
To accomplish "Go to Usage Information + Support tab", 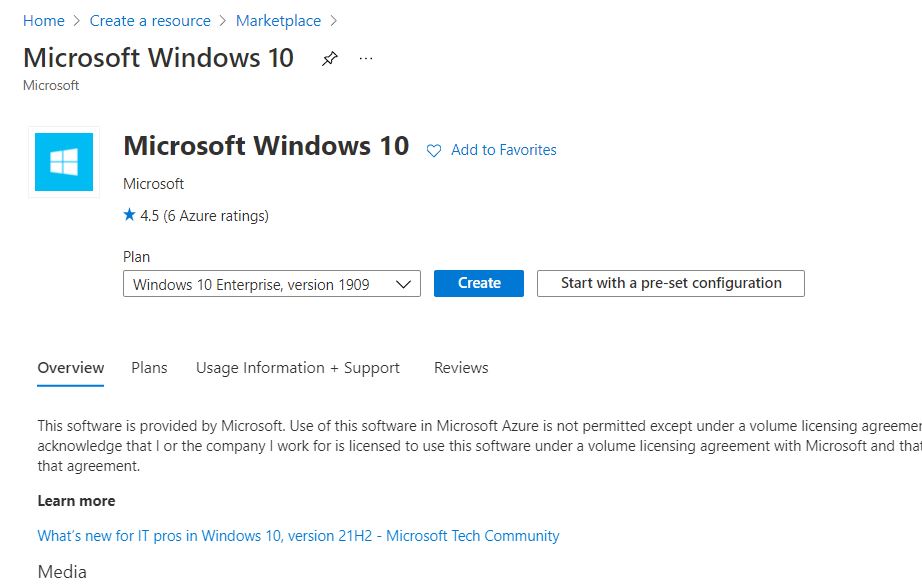I will click(298, 368).
